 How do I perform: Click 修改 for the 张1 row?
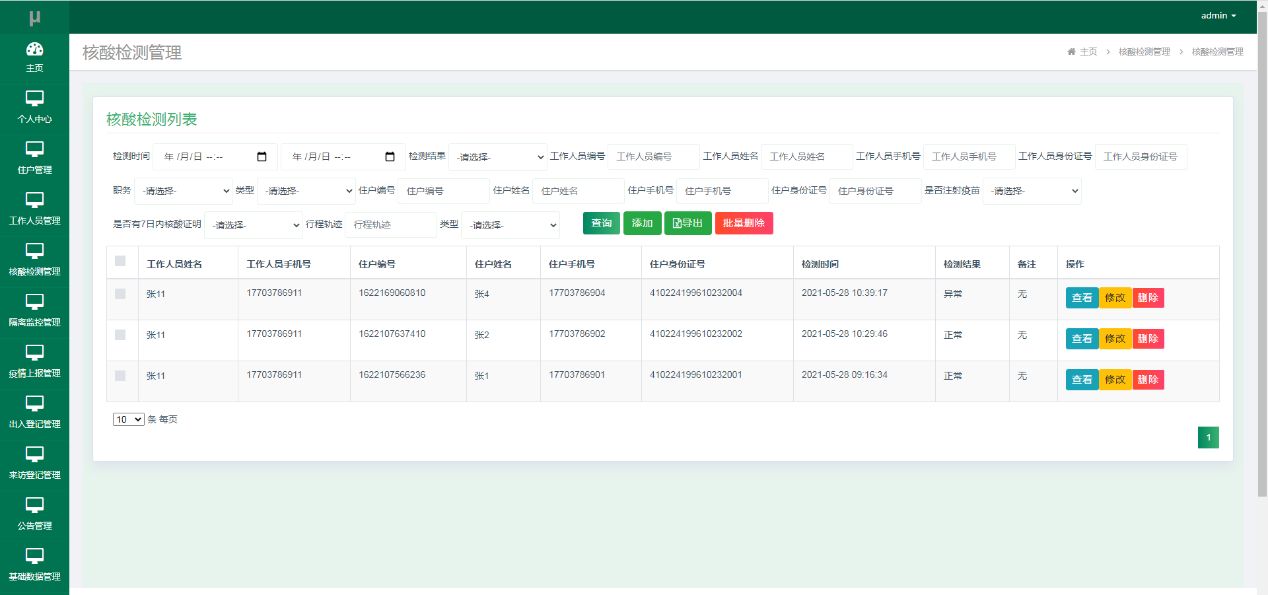tap(1115, 380)
